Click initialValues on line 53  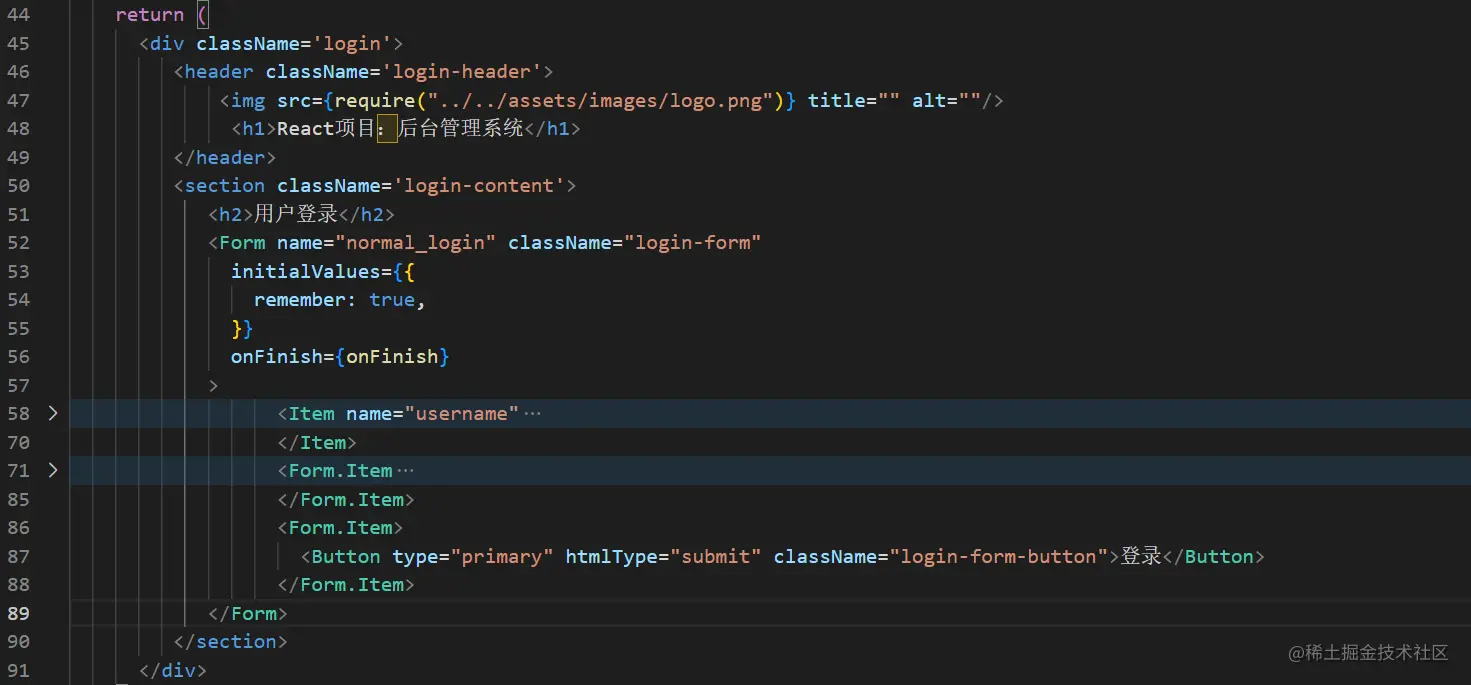(306, 271)
